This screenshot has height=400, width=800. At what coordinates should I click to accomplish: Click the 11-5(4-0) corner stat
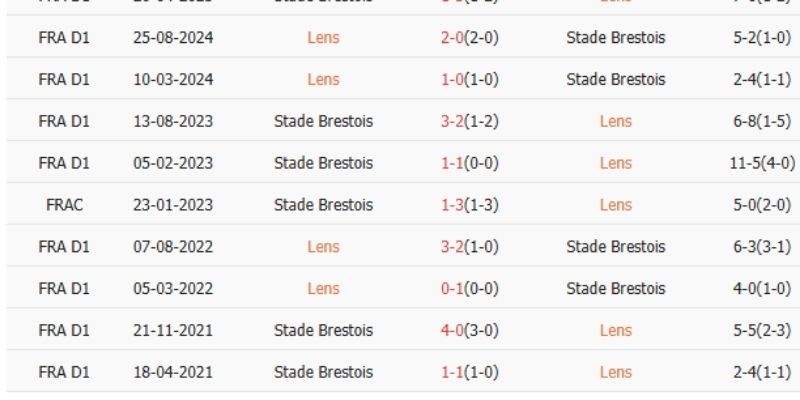[762, 164]
